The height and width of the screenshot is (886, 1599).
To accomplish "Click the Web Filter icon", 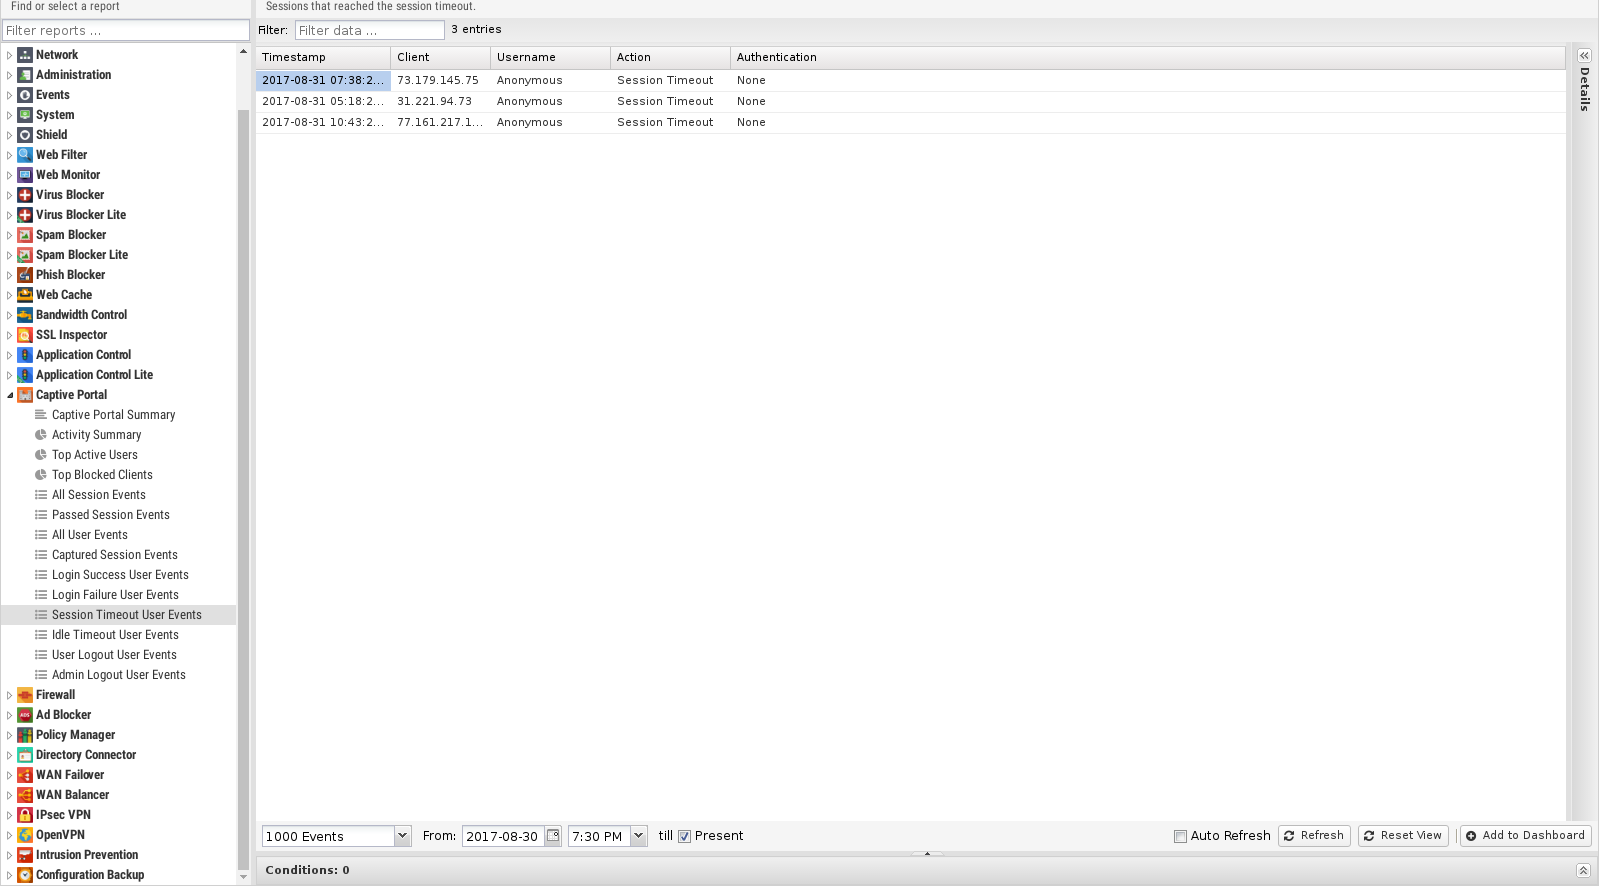I will (25, 155).
